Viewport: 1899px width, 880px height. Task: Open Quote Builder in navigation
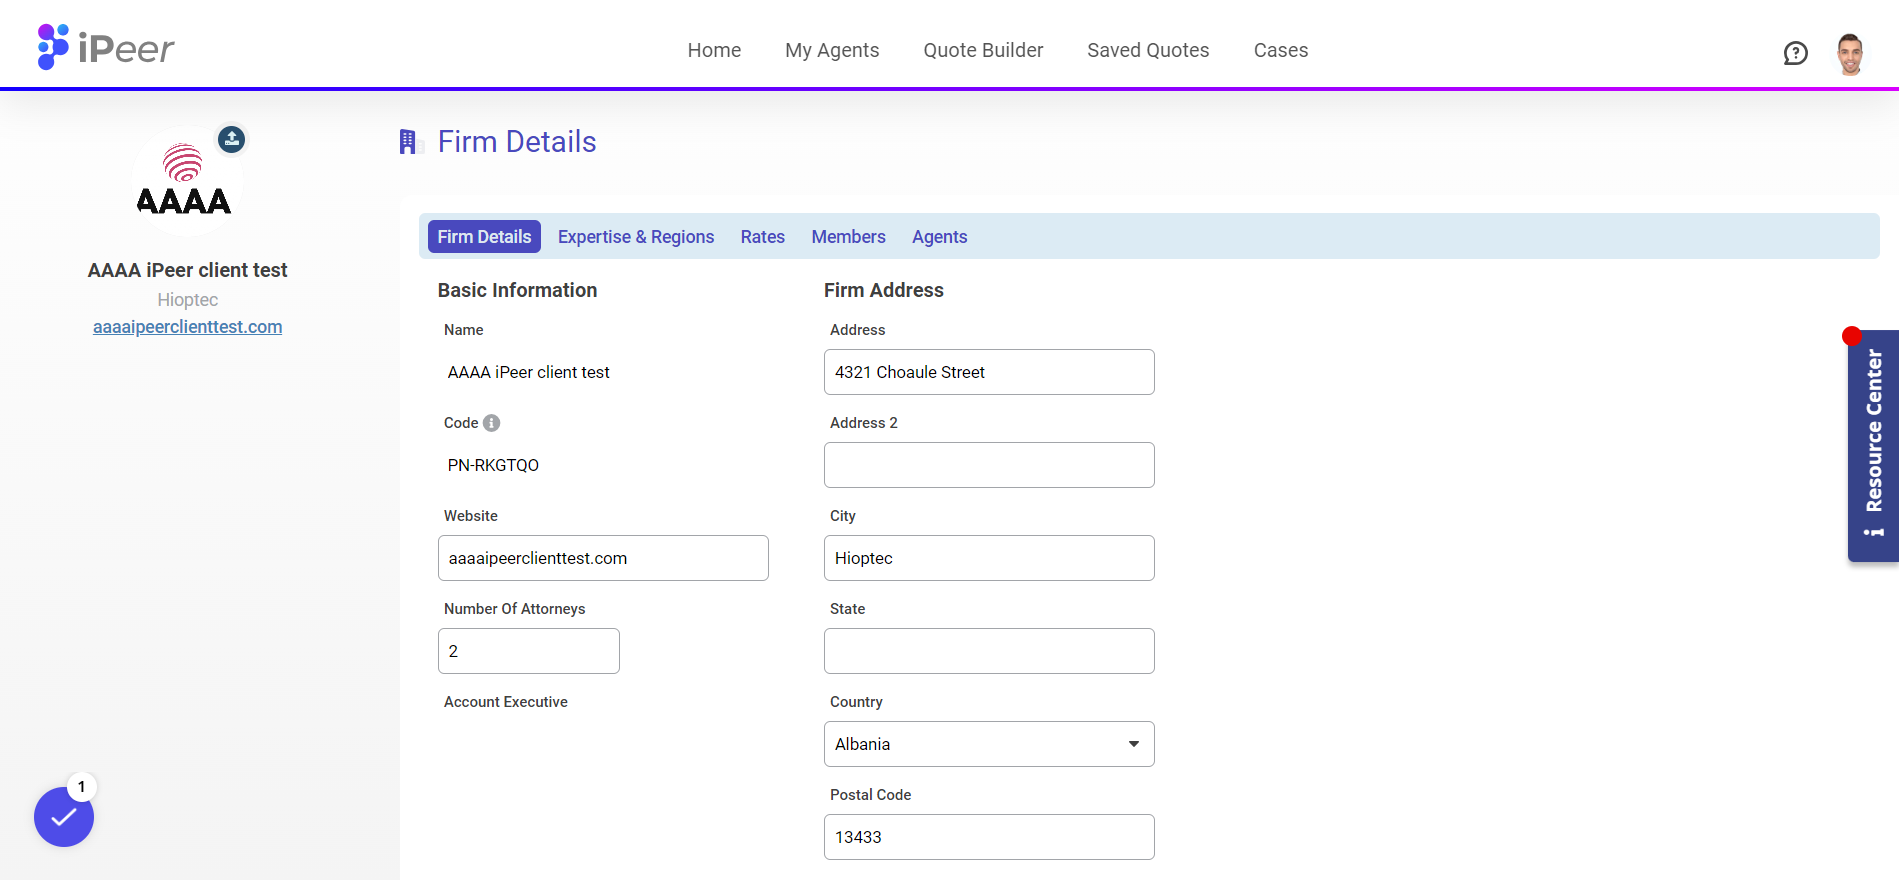(983, 50)
